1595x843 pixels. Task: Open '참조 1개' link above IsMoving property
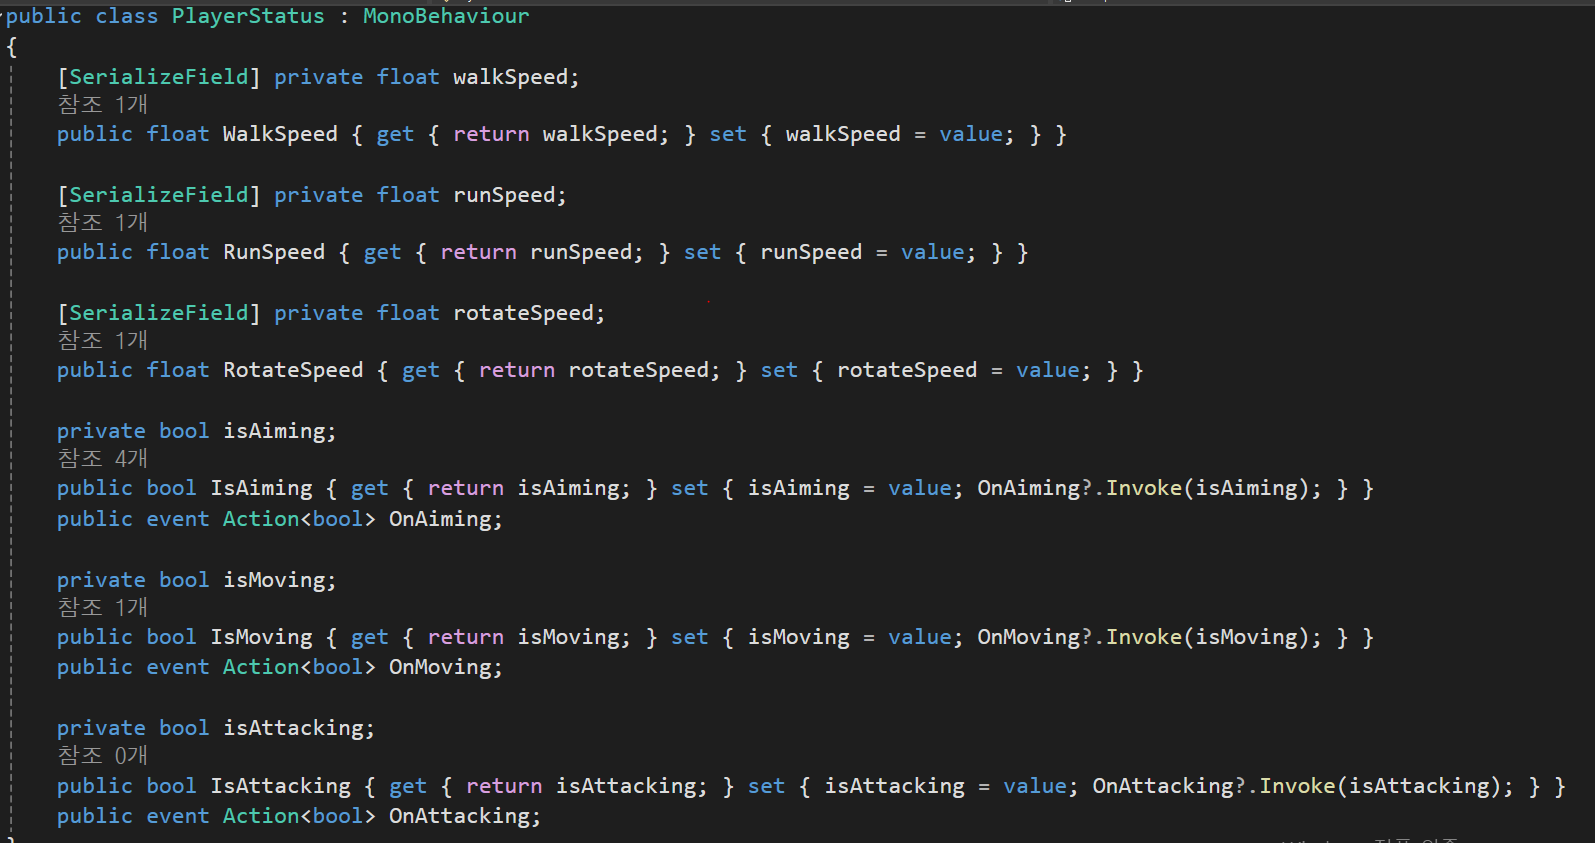click(102, 607)
